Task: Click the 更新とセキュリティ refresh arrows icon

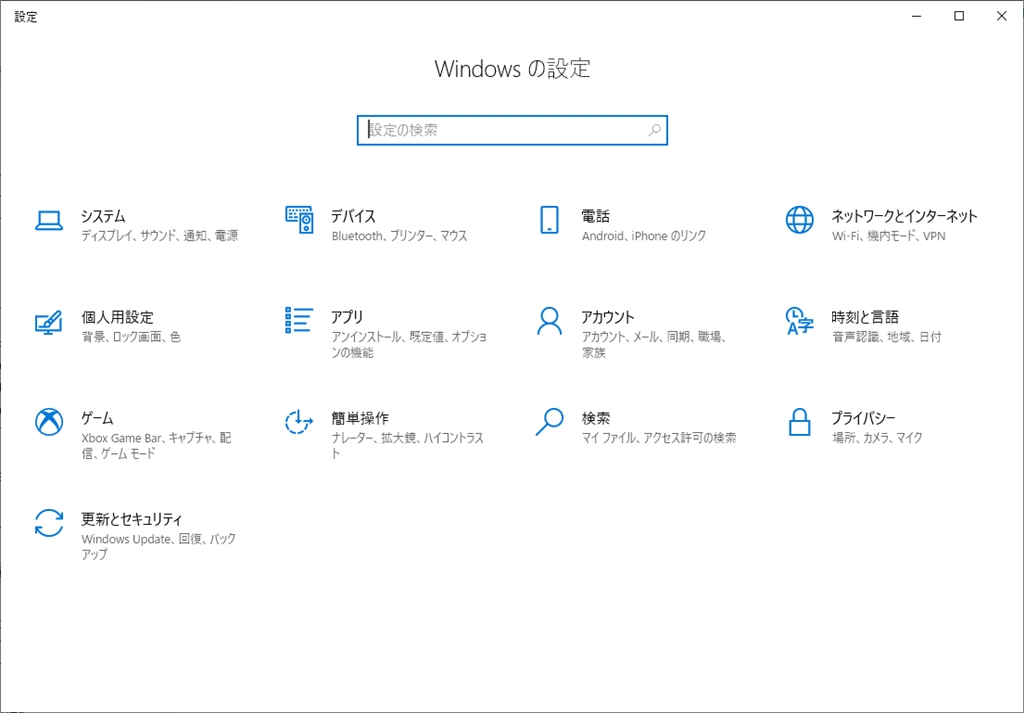Action: pos(49,523)
